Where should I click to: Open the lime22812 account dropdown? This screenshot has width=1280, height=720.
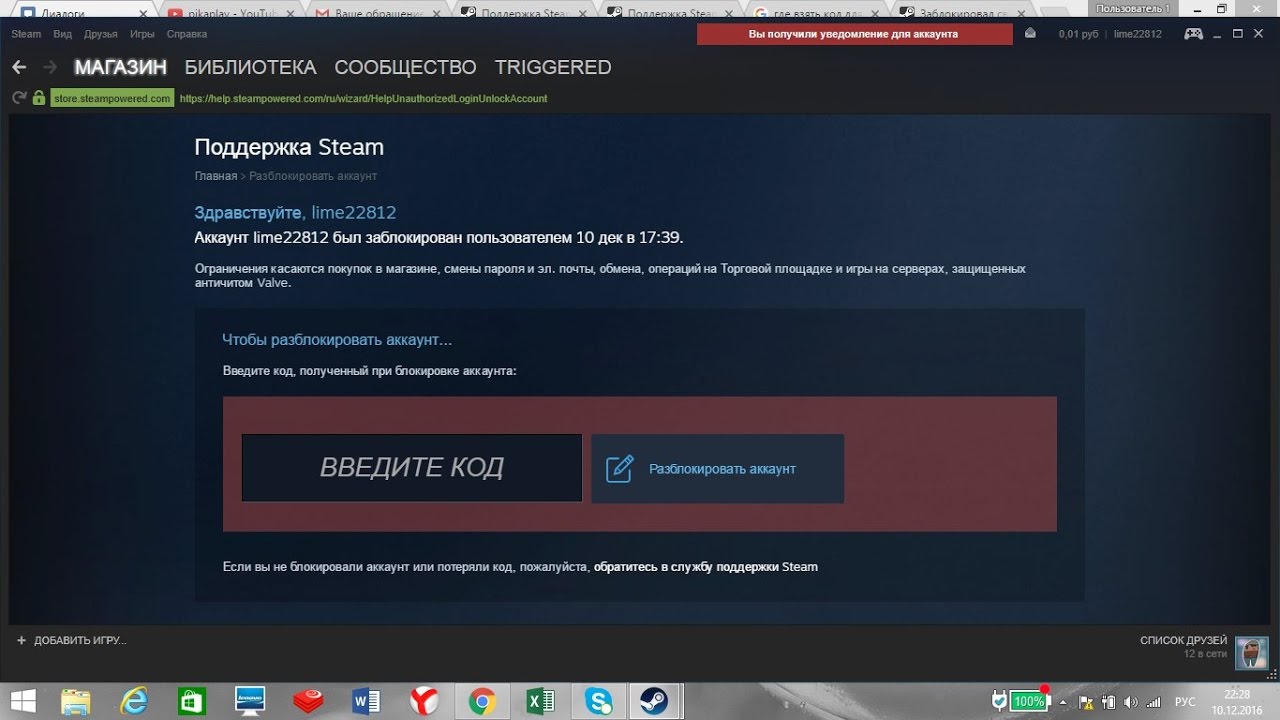pos(1138,34)
